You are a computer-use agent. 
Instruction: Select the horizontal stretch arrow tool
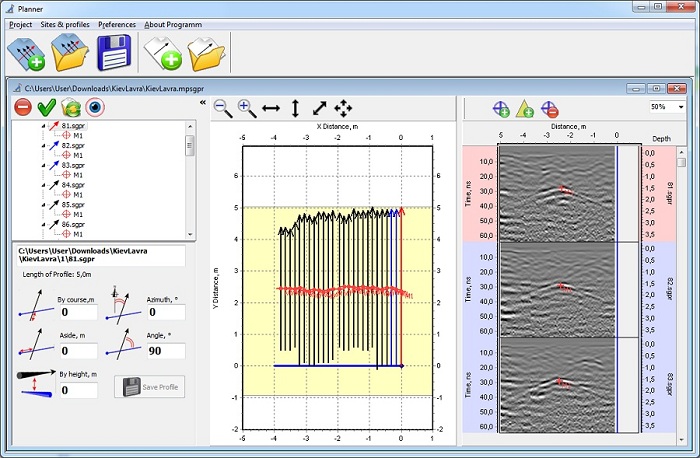click(271, 108)
